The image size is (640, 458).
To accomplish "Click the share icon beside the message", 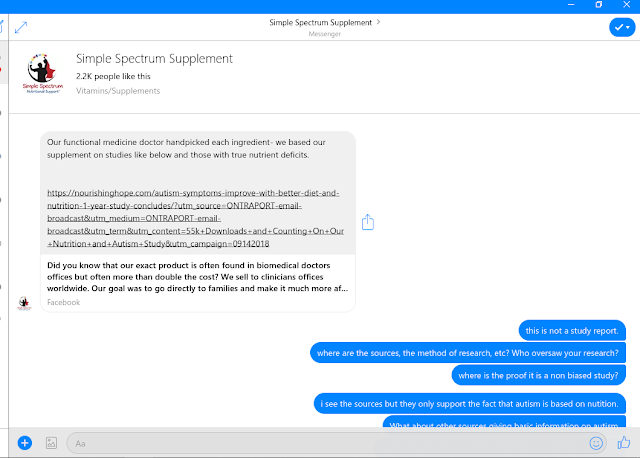I will pos(368,222).
